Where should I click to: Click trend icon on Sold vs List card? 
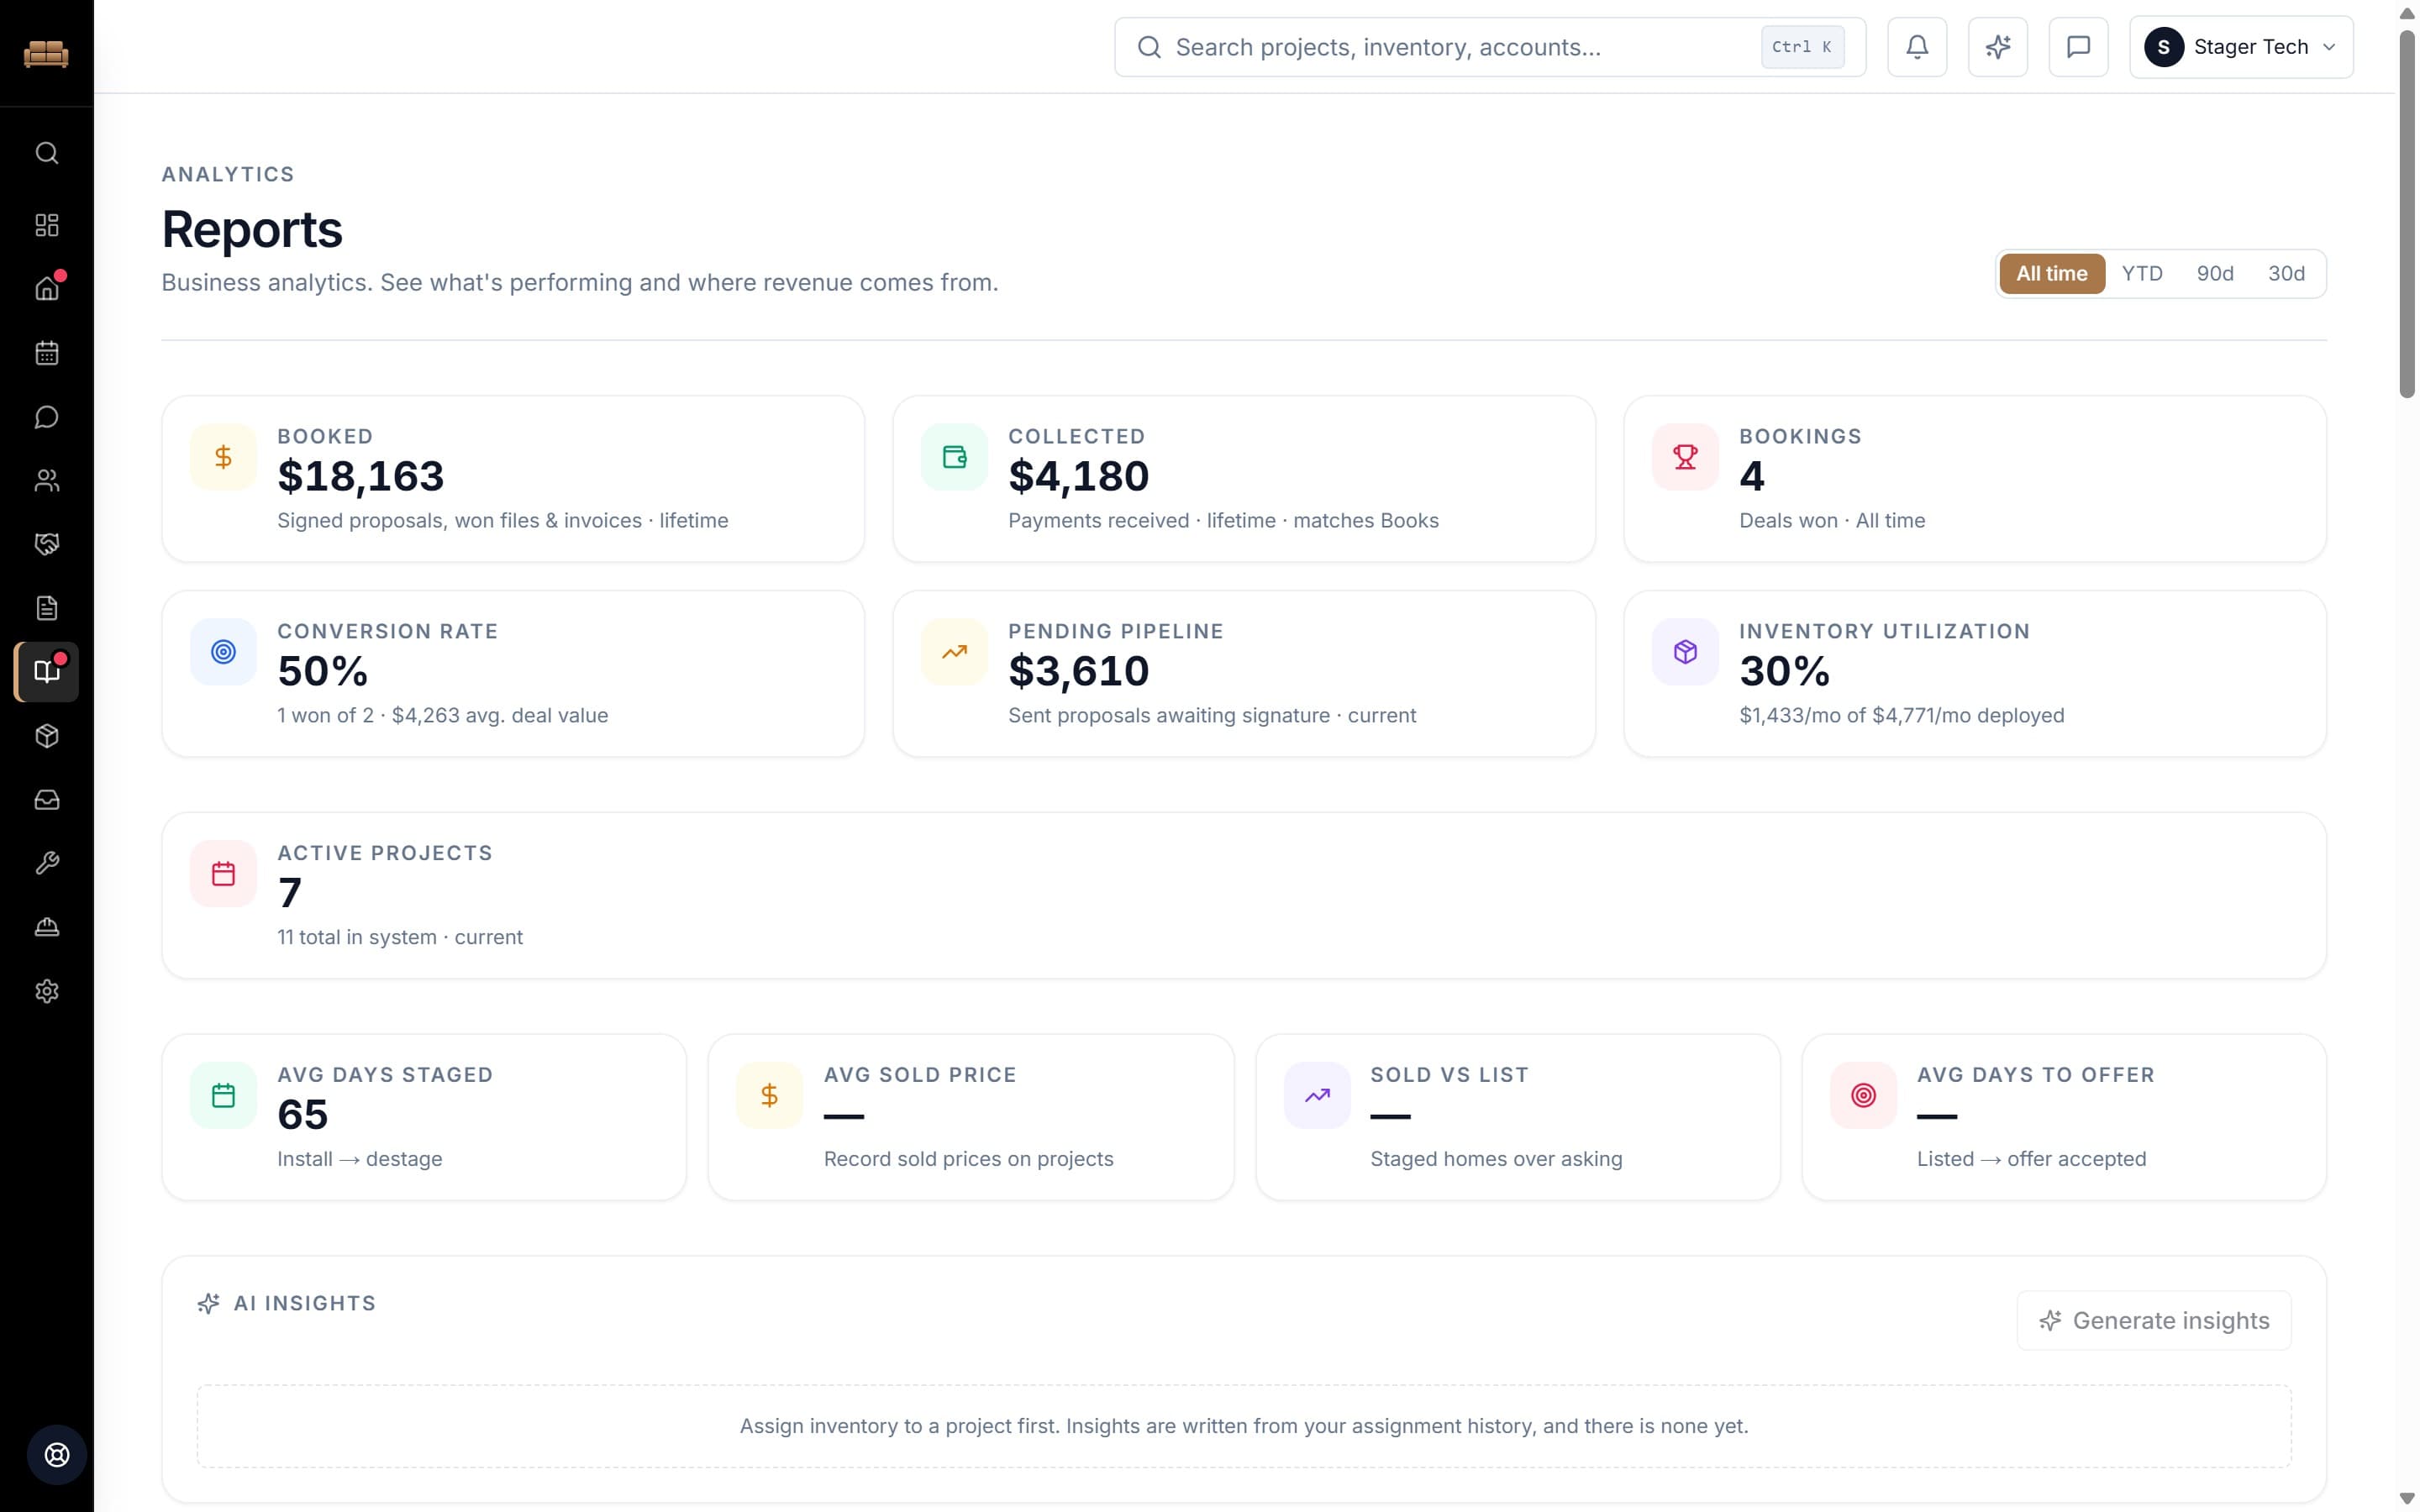click(1317, 1096)
